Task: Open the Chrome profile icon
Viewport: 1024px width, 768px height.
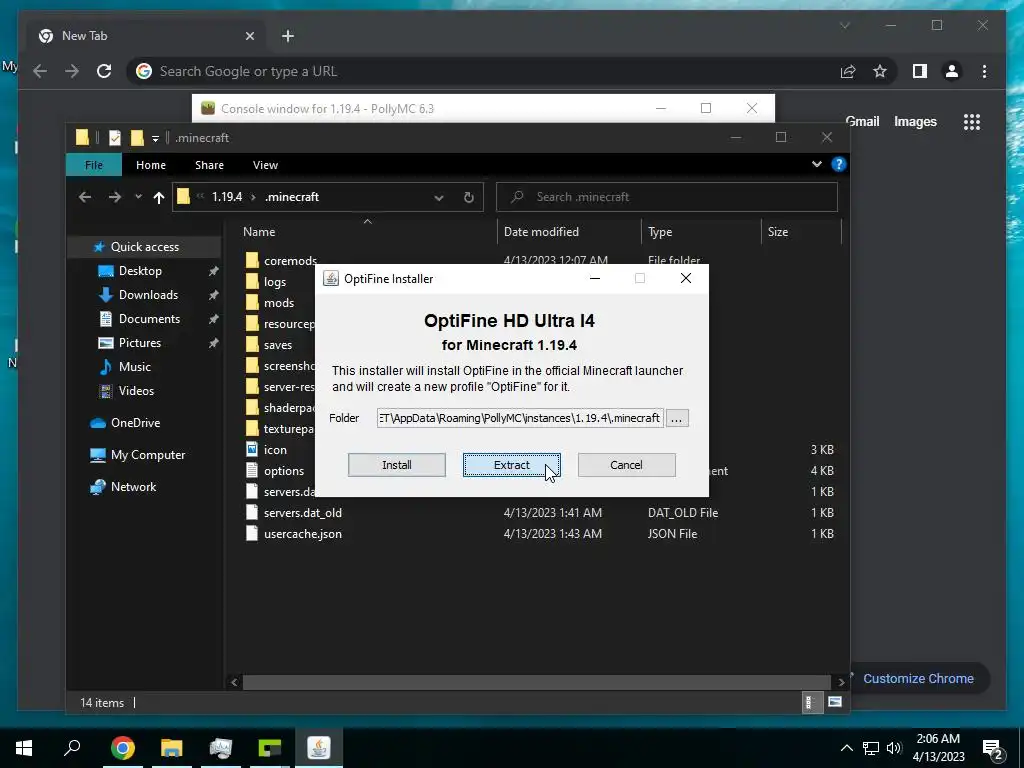Action: click(x=952, y=71)
